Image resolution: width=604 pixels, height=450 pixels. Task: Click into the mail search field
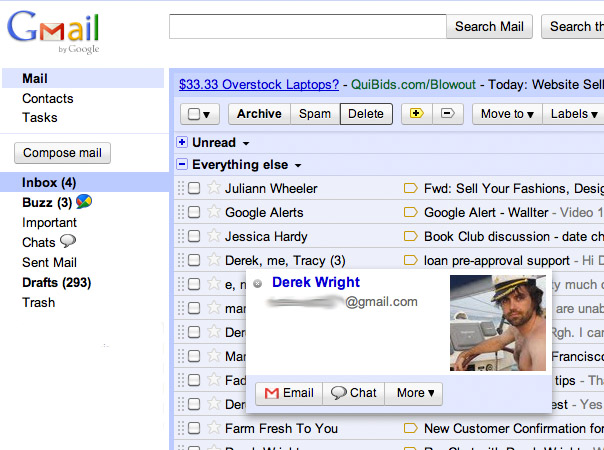(308, 27)
